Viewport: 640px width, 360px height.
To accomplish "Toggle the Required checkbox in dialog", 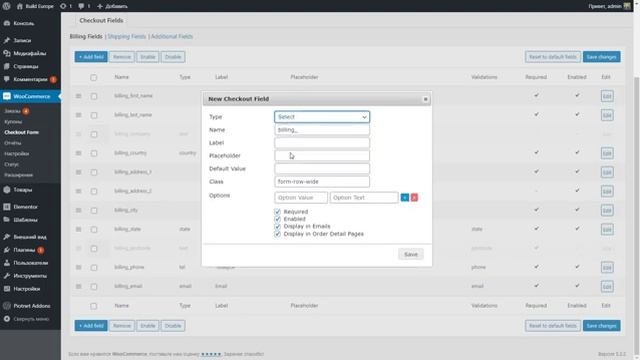I will [x=278, y=211].
